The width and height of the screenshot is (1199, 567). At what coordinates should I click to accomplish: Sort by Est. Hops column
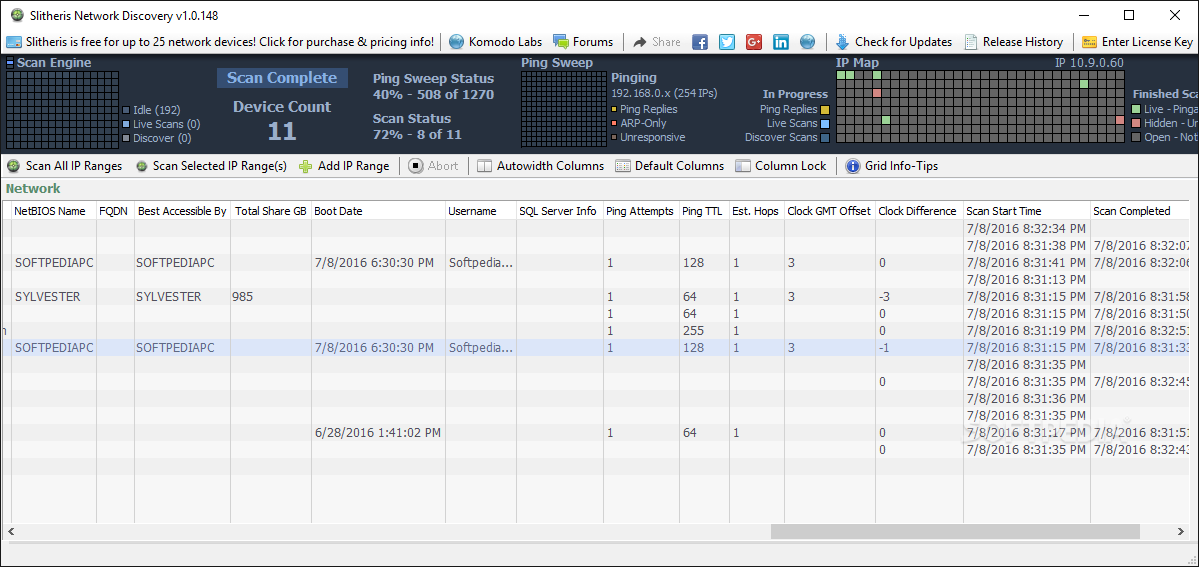tap(756, 211)
